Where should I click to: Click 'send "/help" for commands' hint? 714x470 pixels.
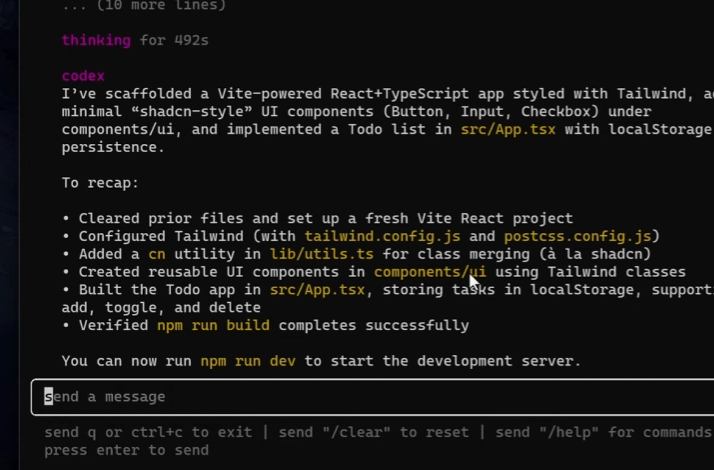click(x=603, y=432)
